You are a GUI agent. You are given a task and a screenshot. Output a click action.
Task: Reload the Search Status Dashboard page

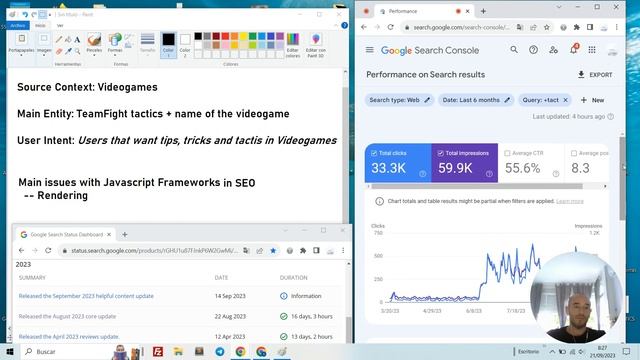pos(48,250)
